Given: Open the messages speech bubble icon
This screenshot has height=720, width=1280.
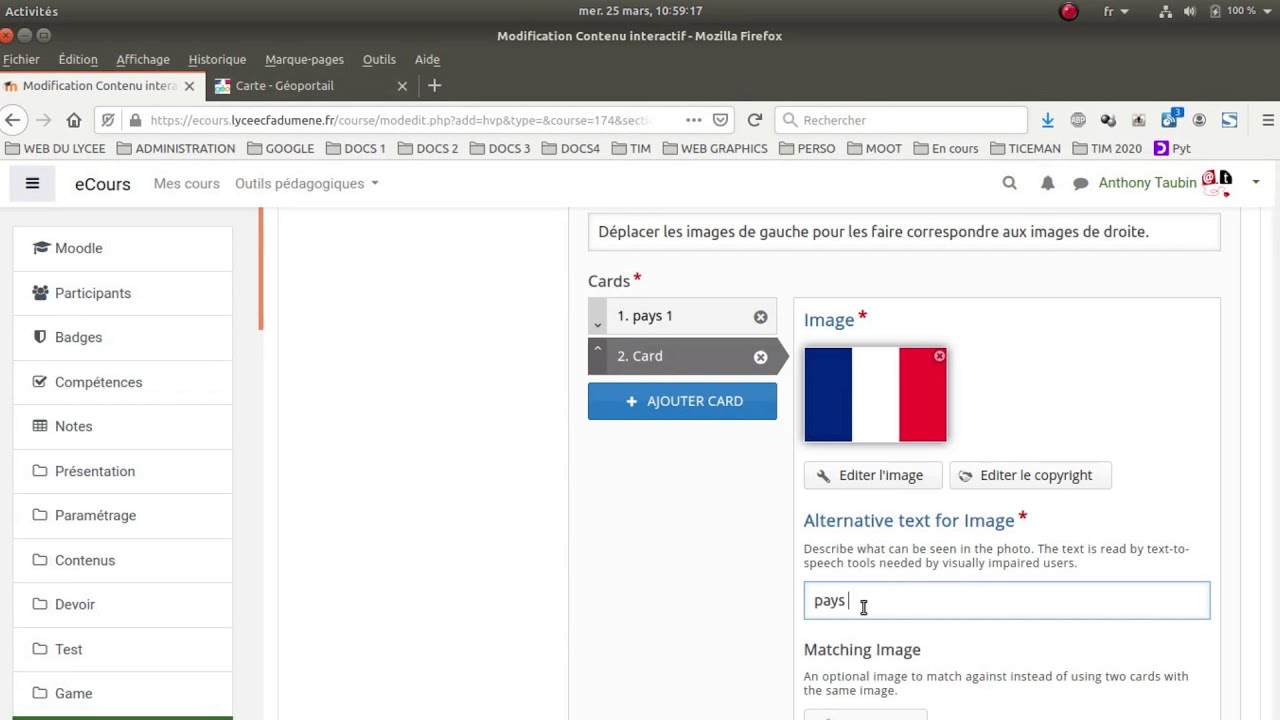Looking at the screenshot, I should click(1080, 183).
